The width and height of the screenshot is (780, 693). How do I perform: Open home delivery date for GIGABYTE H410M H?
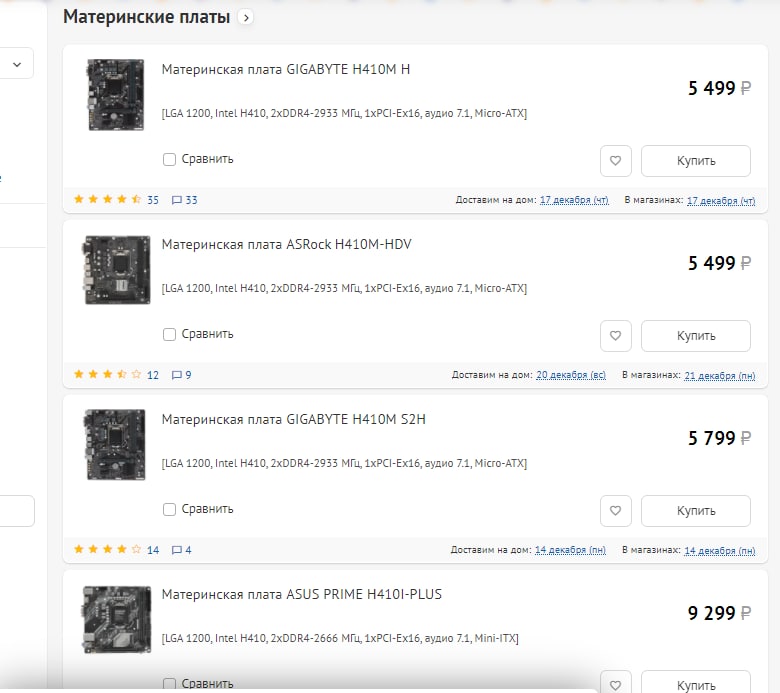coord(574,200)
